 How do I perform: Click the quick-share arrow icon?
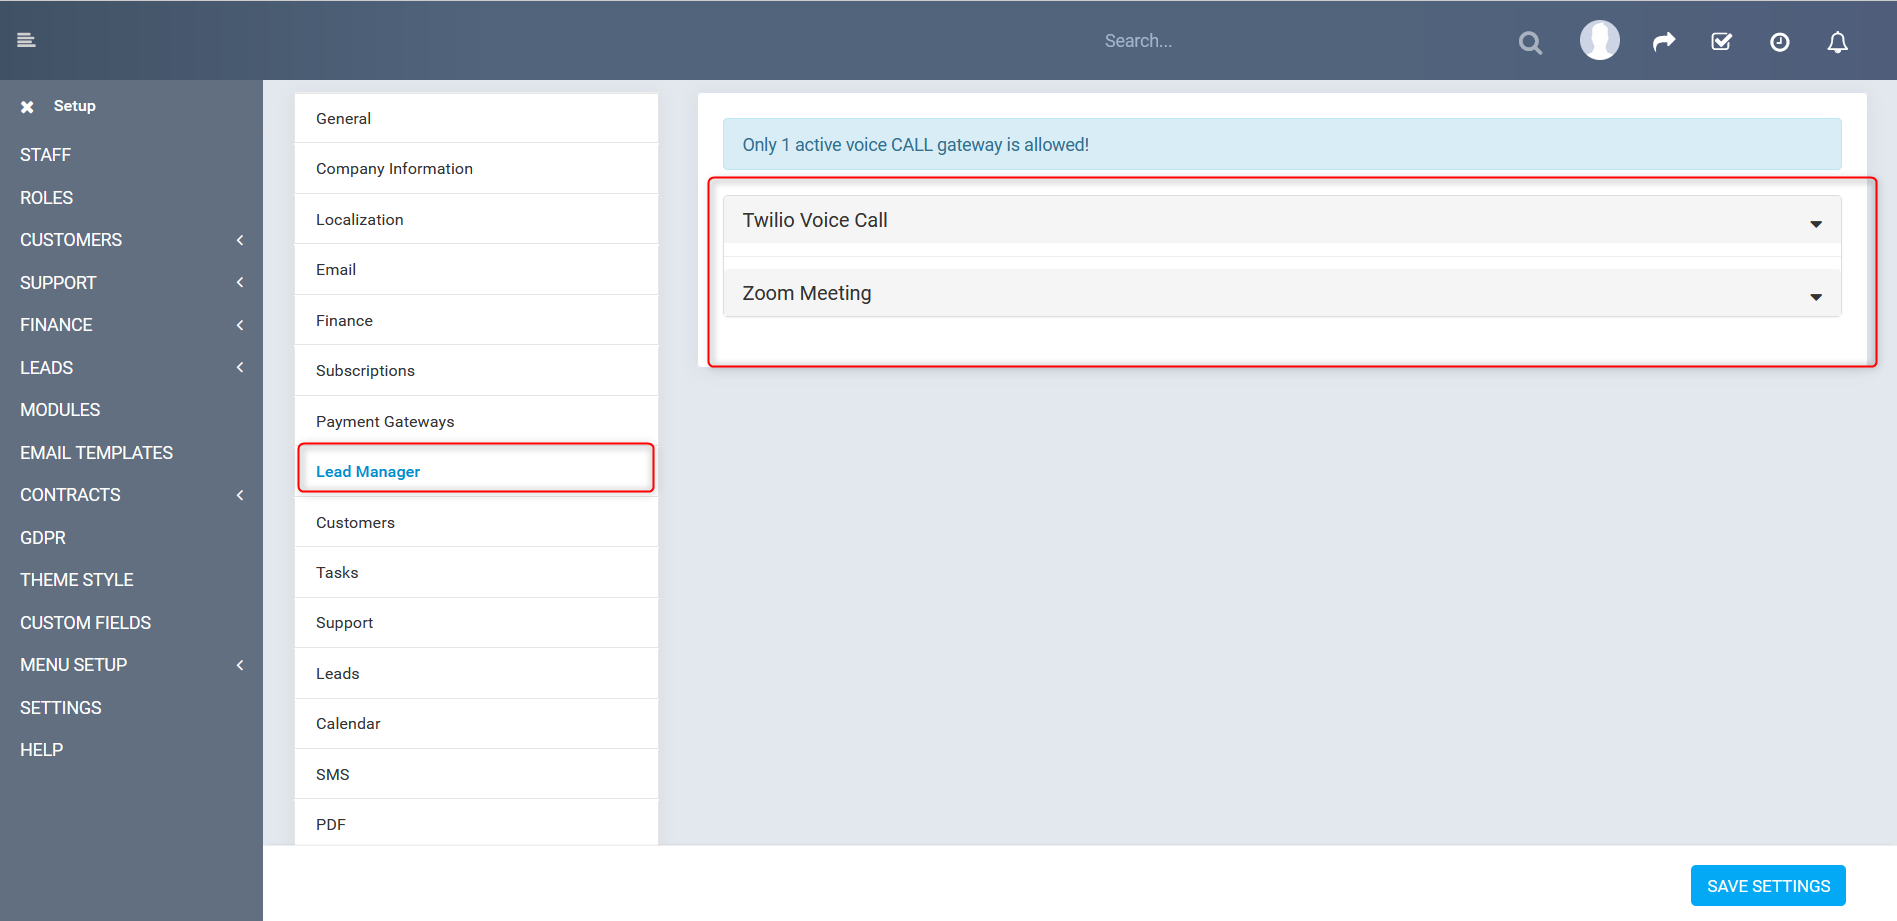click(x=1663, y=42)
